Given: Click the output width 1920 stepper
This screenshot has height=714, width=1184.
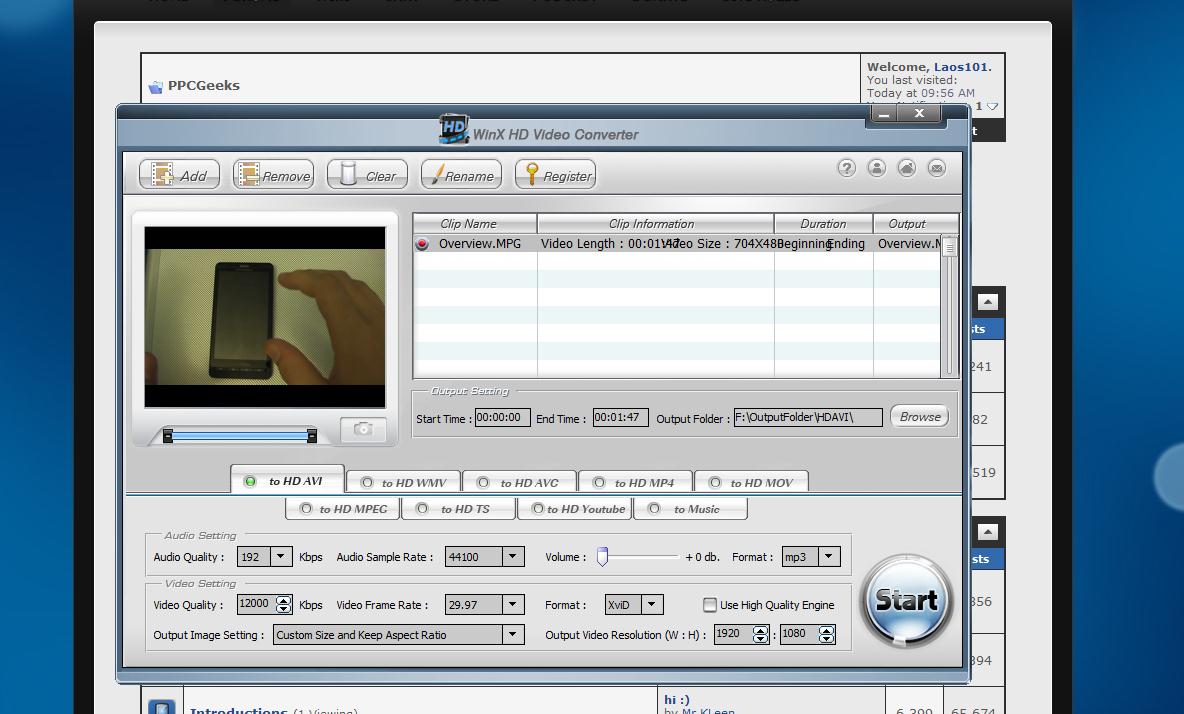Looking at the screenshot, I should pyautogui.click(x=760, y=635).
